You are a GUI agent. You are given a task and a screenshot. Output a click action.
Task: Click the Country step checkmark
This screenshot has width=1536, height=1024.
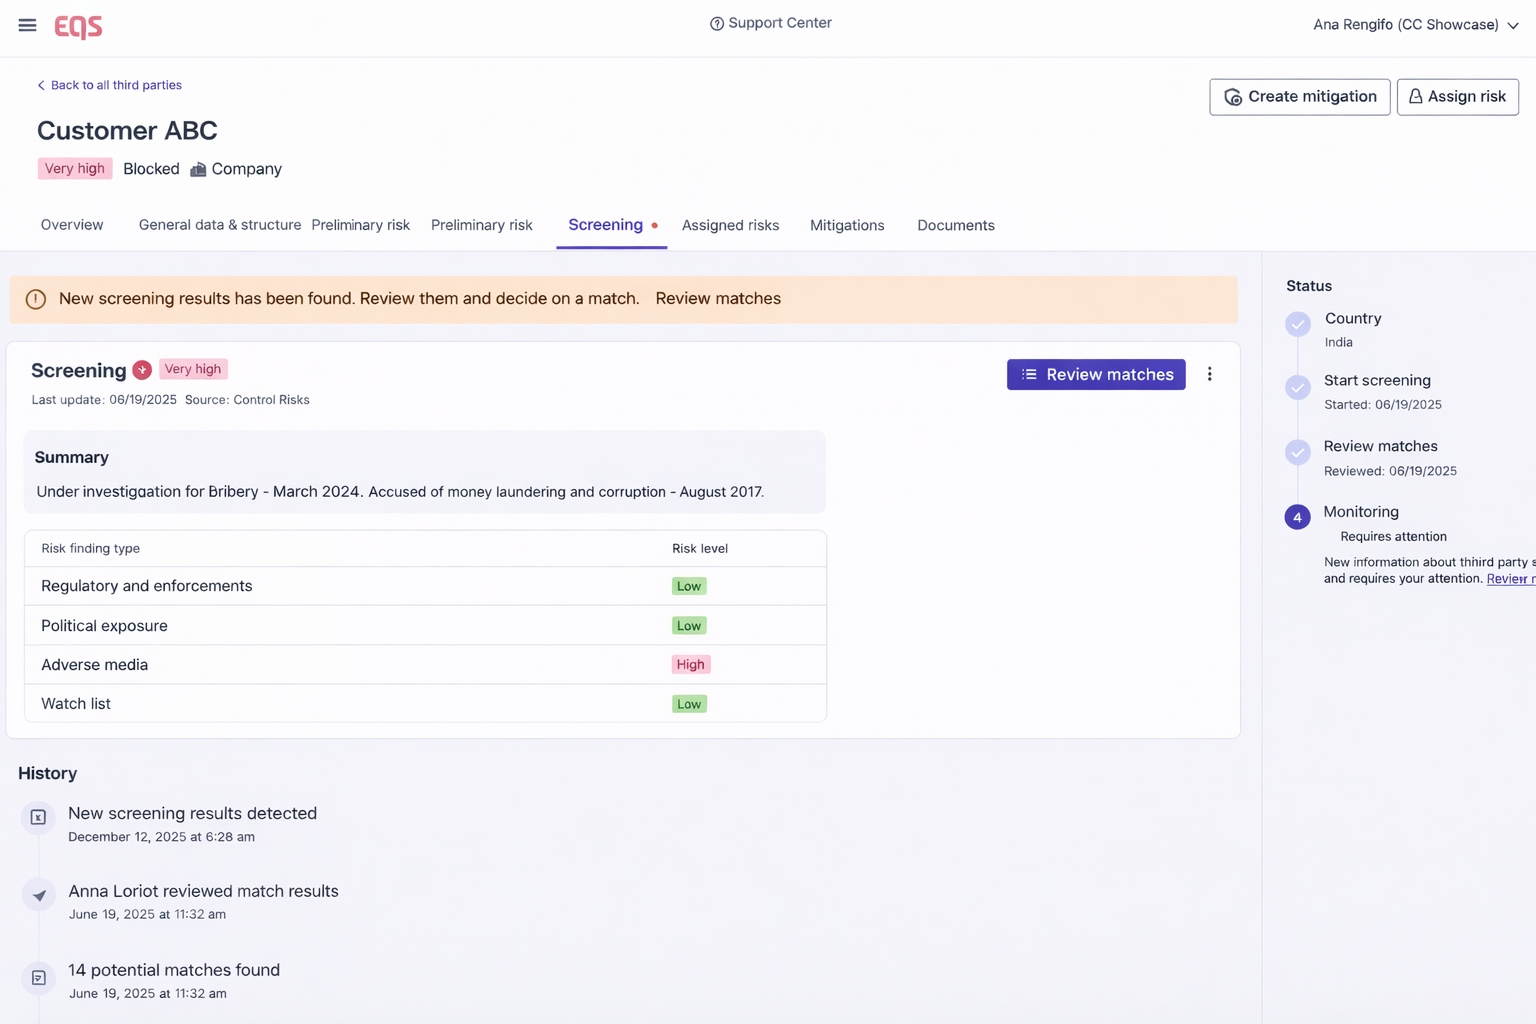pyautogui.click(x=1297, y=324)
